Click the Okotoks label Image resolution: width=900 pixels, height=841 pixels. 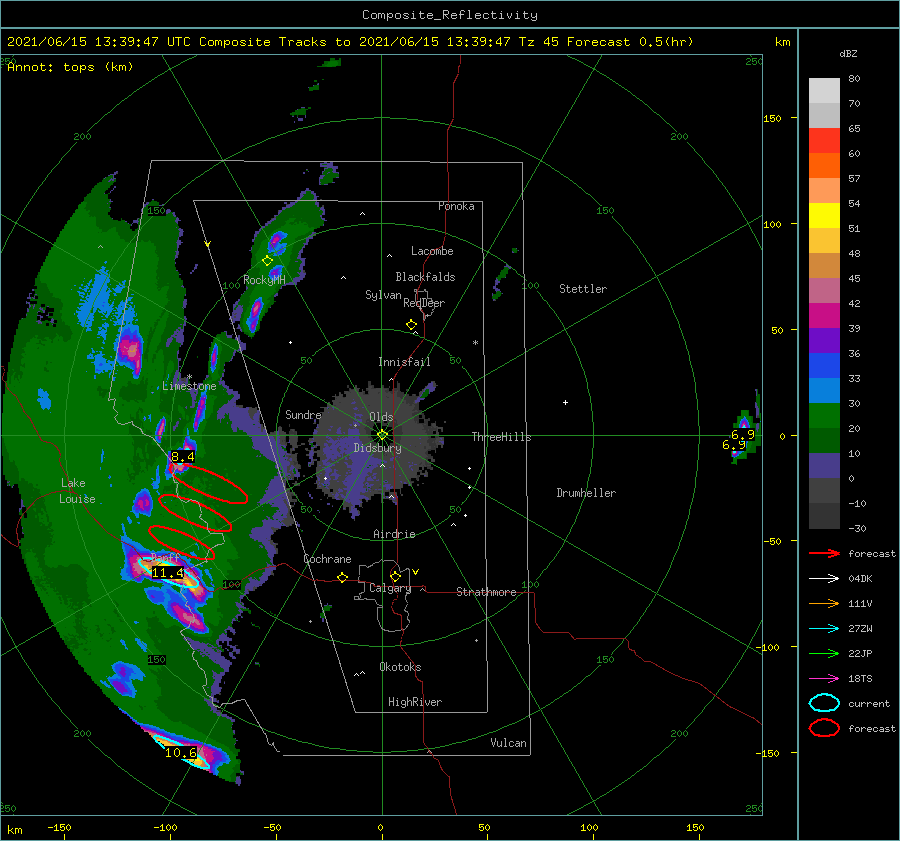tap(400, 667)
